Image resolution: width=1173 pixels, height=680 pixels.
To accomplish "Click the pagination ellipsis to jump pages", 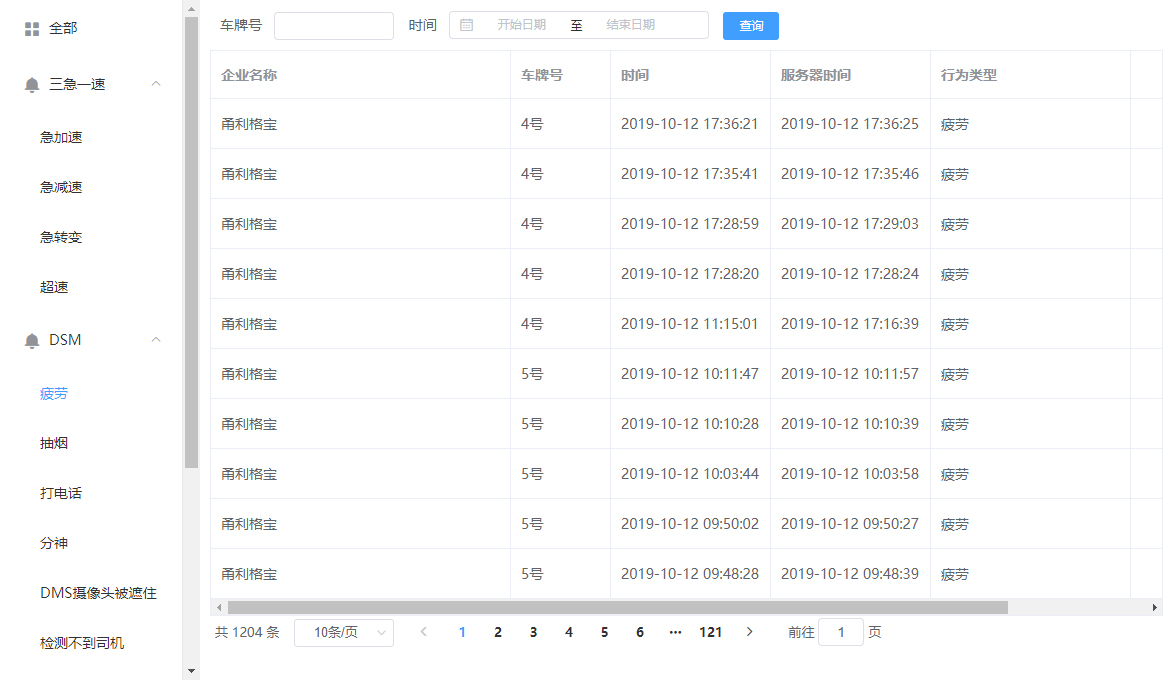I will click(x=675, y=632).
